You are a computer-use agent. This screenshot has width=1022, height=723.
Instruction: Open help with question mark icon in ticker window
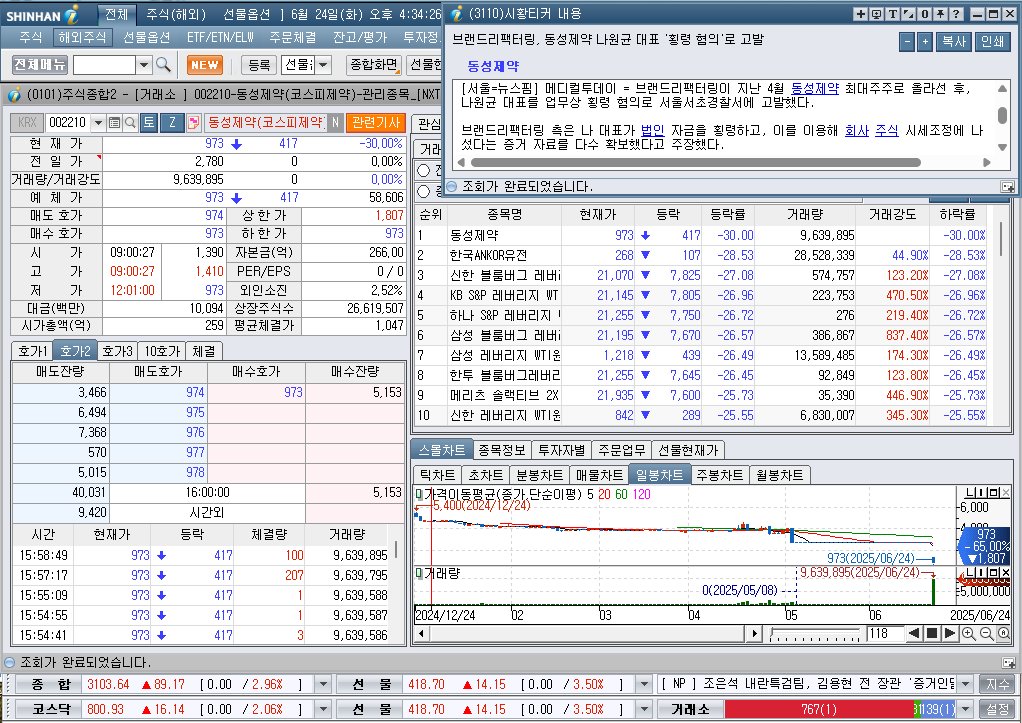point(956,14)
